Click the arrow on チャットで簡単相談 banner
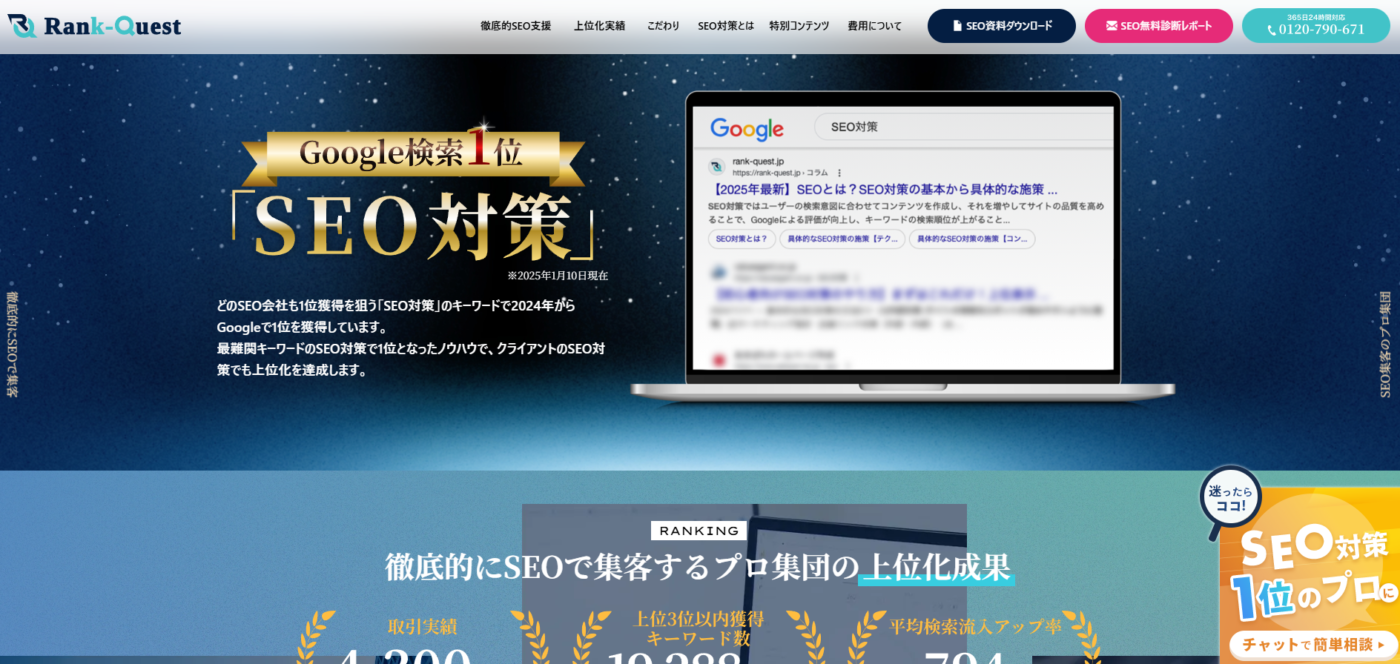This screenshot has width=1400, height=664. 1381,643
